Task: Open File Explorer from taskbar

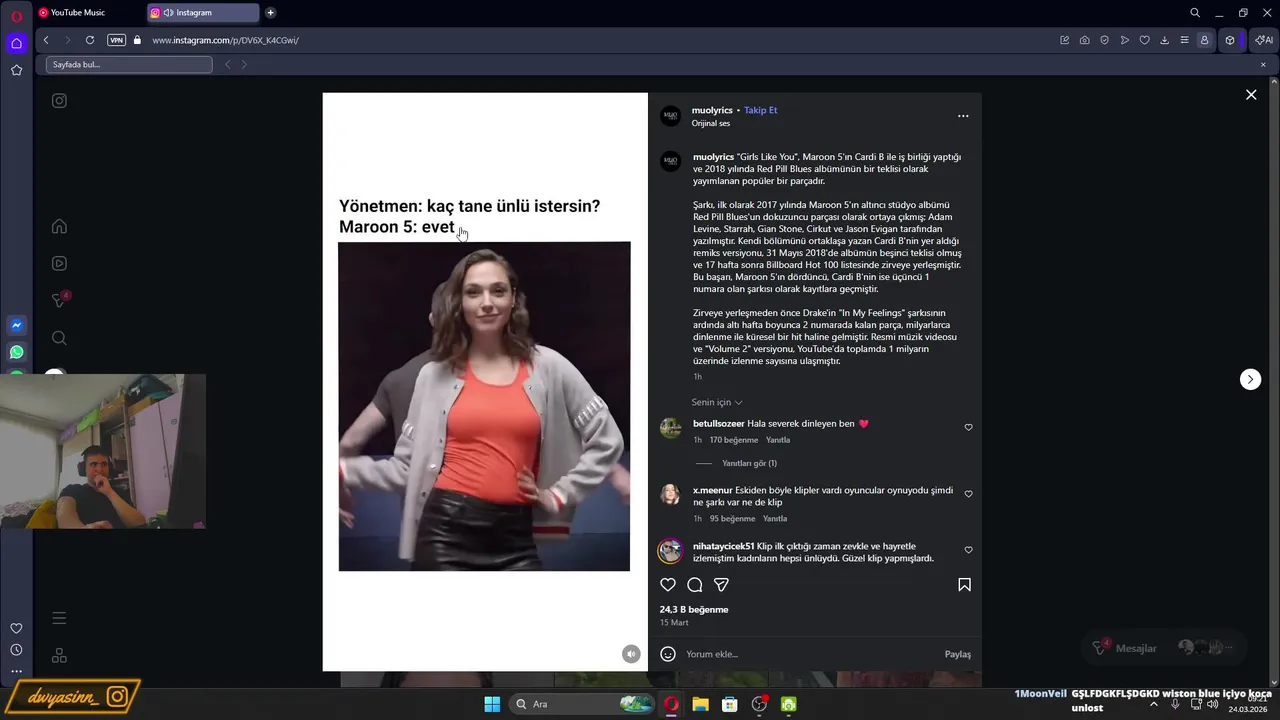Action: (700, 704)
